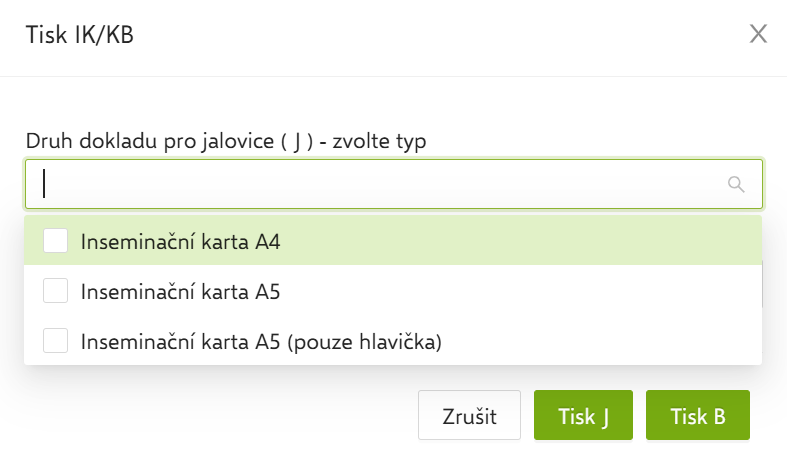Click the Tisk IK/KB dialog title

pos(79,36)
